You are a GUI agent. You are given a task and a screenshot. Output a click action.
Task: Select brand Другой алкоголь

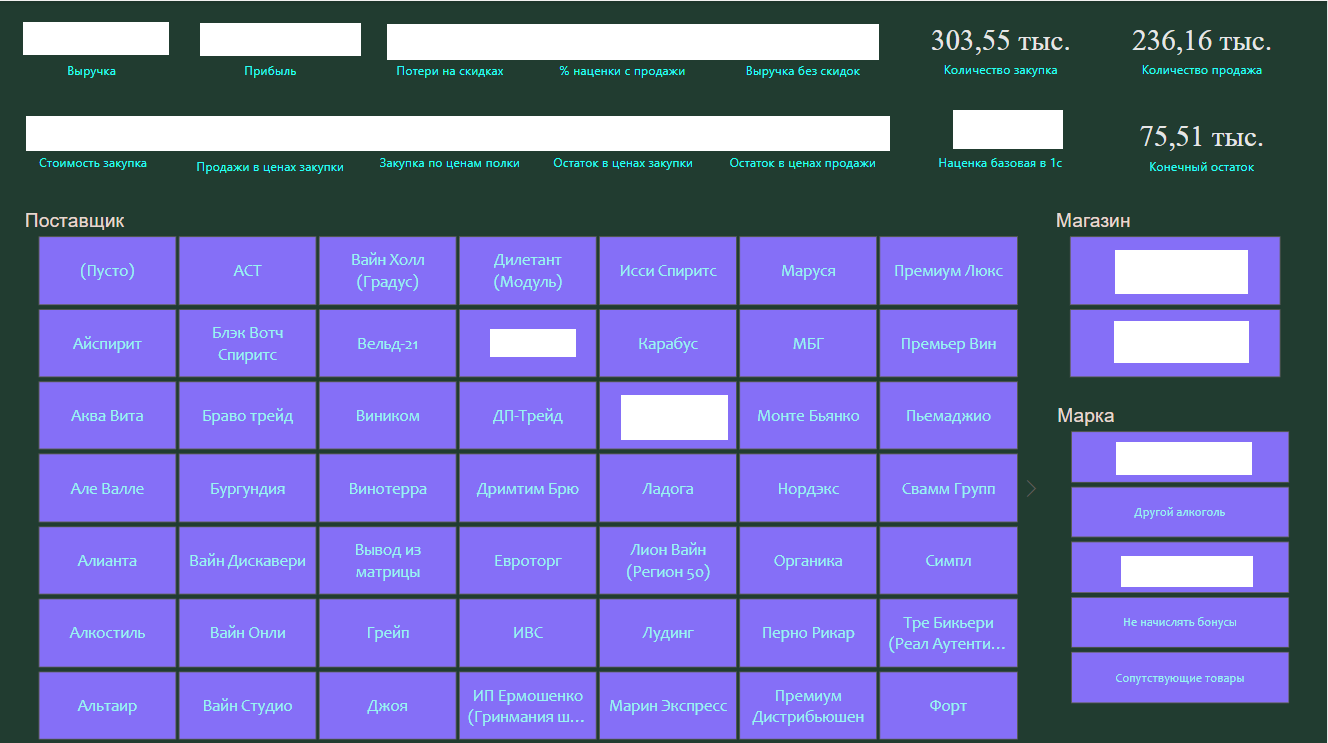click(x=1180, y=512)
